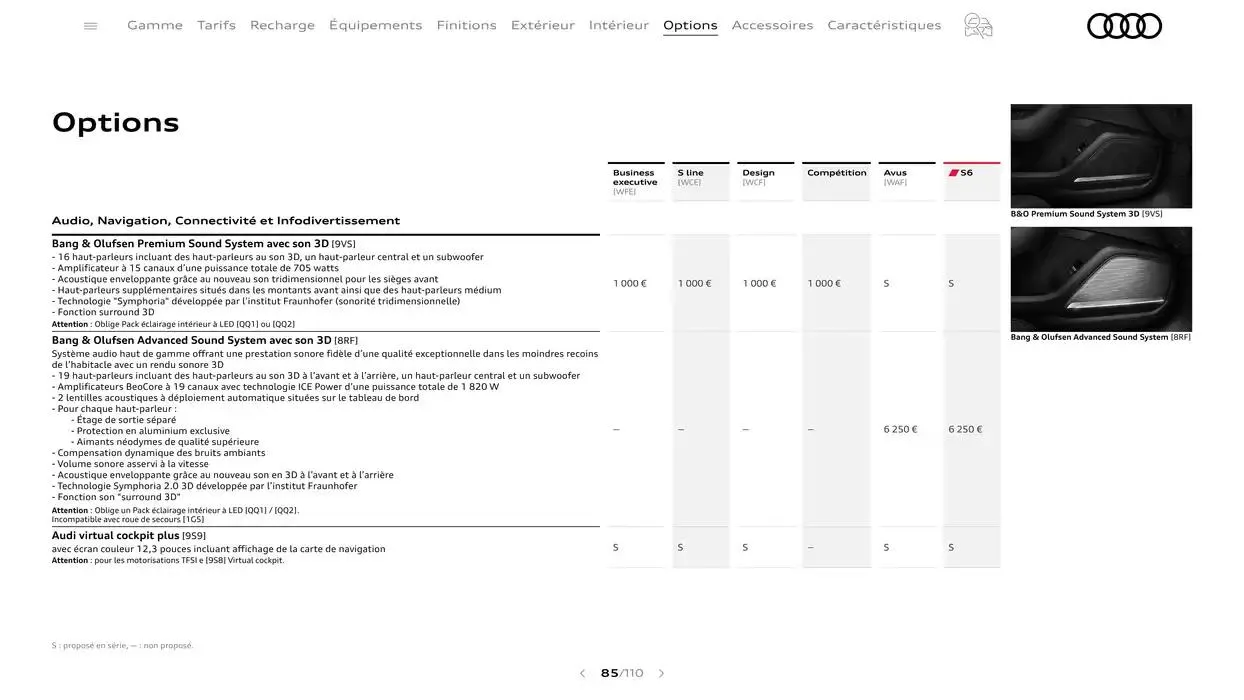This screenshot has height=700, width=1244.
Task: View the Bang & Olufsen Advanced Sound System image
Action: [1100, 278]
